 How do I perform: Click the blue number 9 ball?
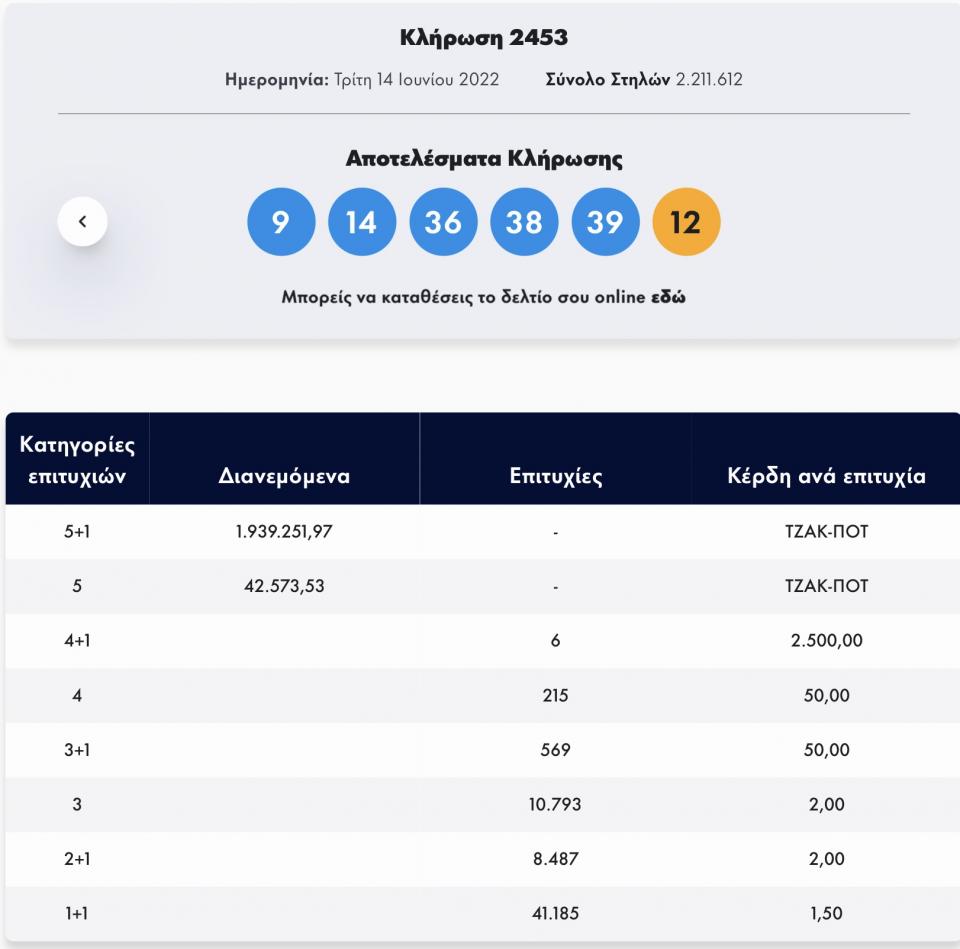pyautogui.click(x=280, y=221)
